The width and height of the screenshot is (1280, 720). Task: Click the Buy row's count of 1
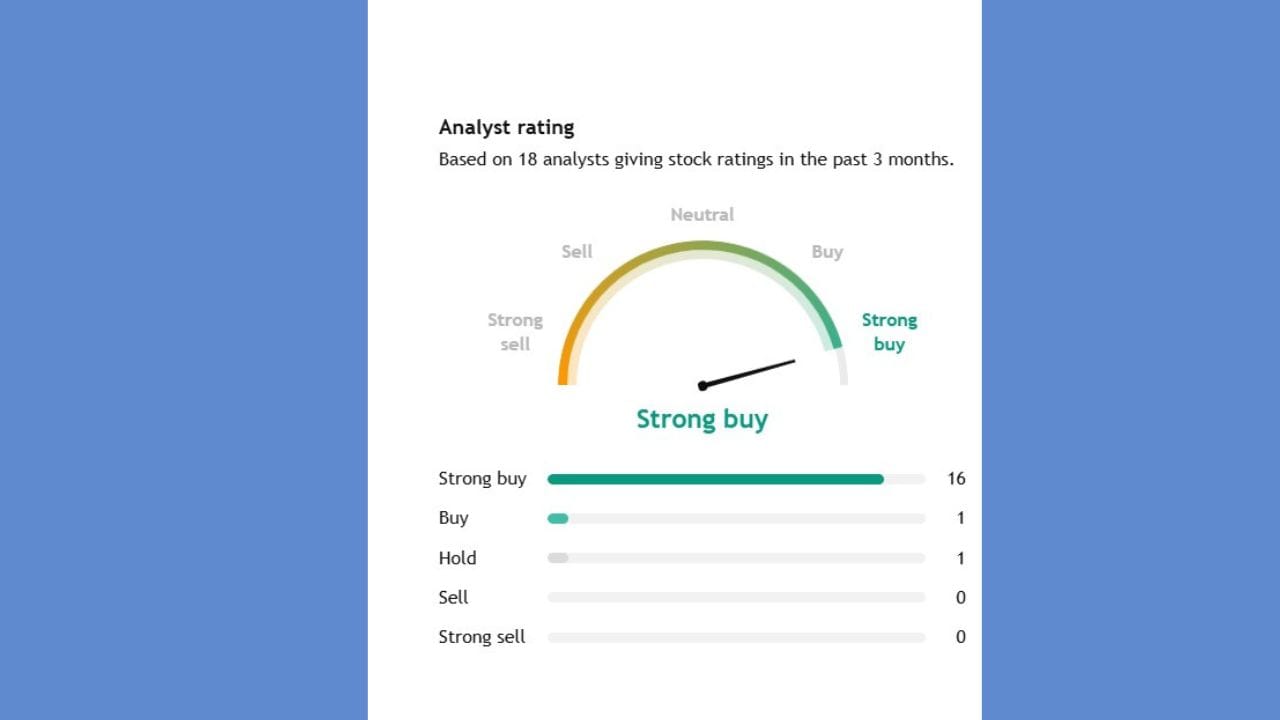(960, 518)
